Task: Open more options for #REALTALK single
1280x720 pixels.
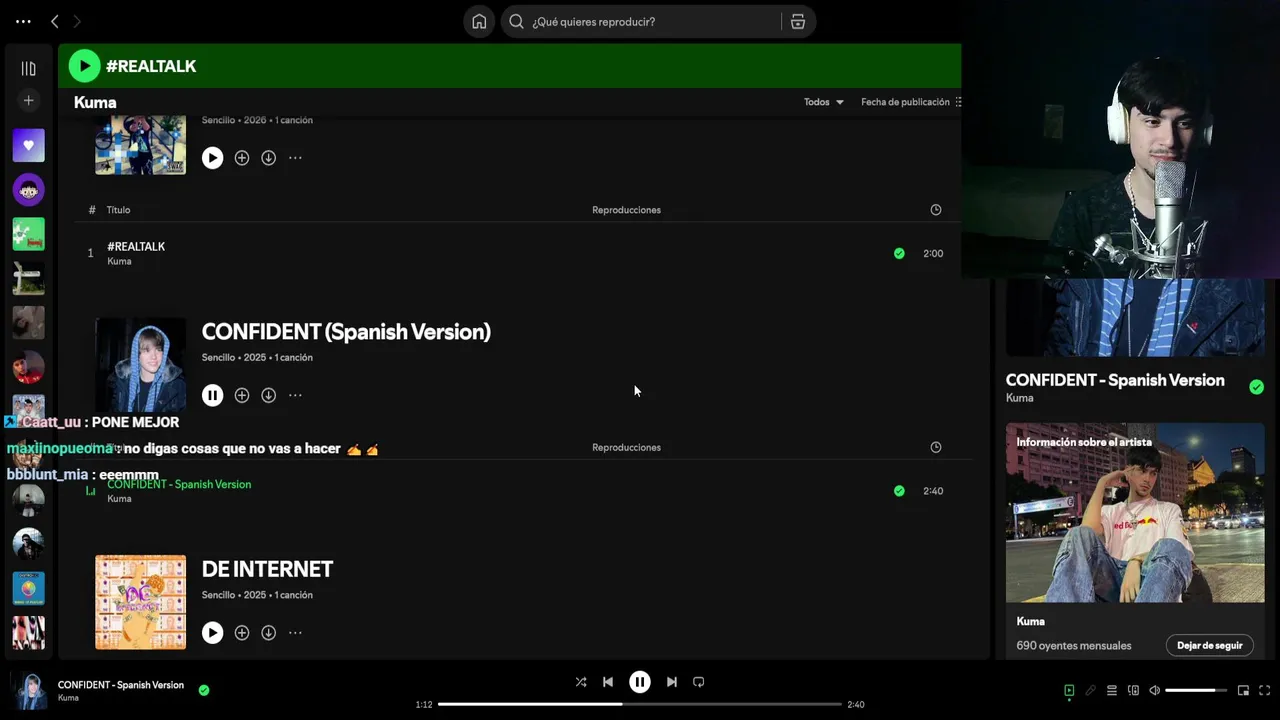Action: (x=295, y=158)
